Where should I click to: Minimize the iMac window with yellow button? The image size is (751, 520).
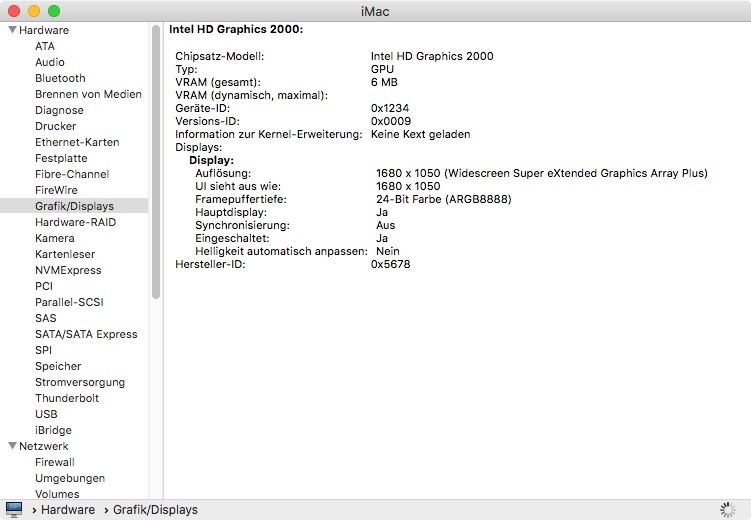tap(33, 10)
